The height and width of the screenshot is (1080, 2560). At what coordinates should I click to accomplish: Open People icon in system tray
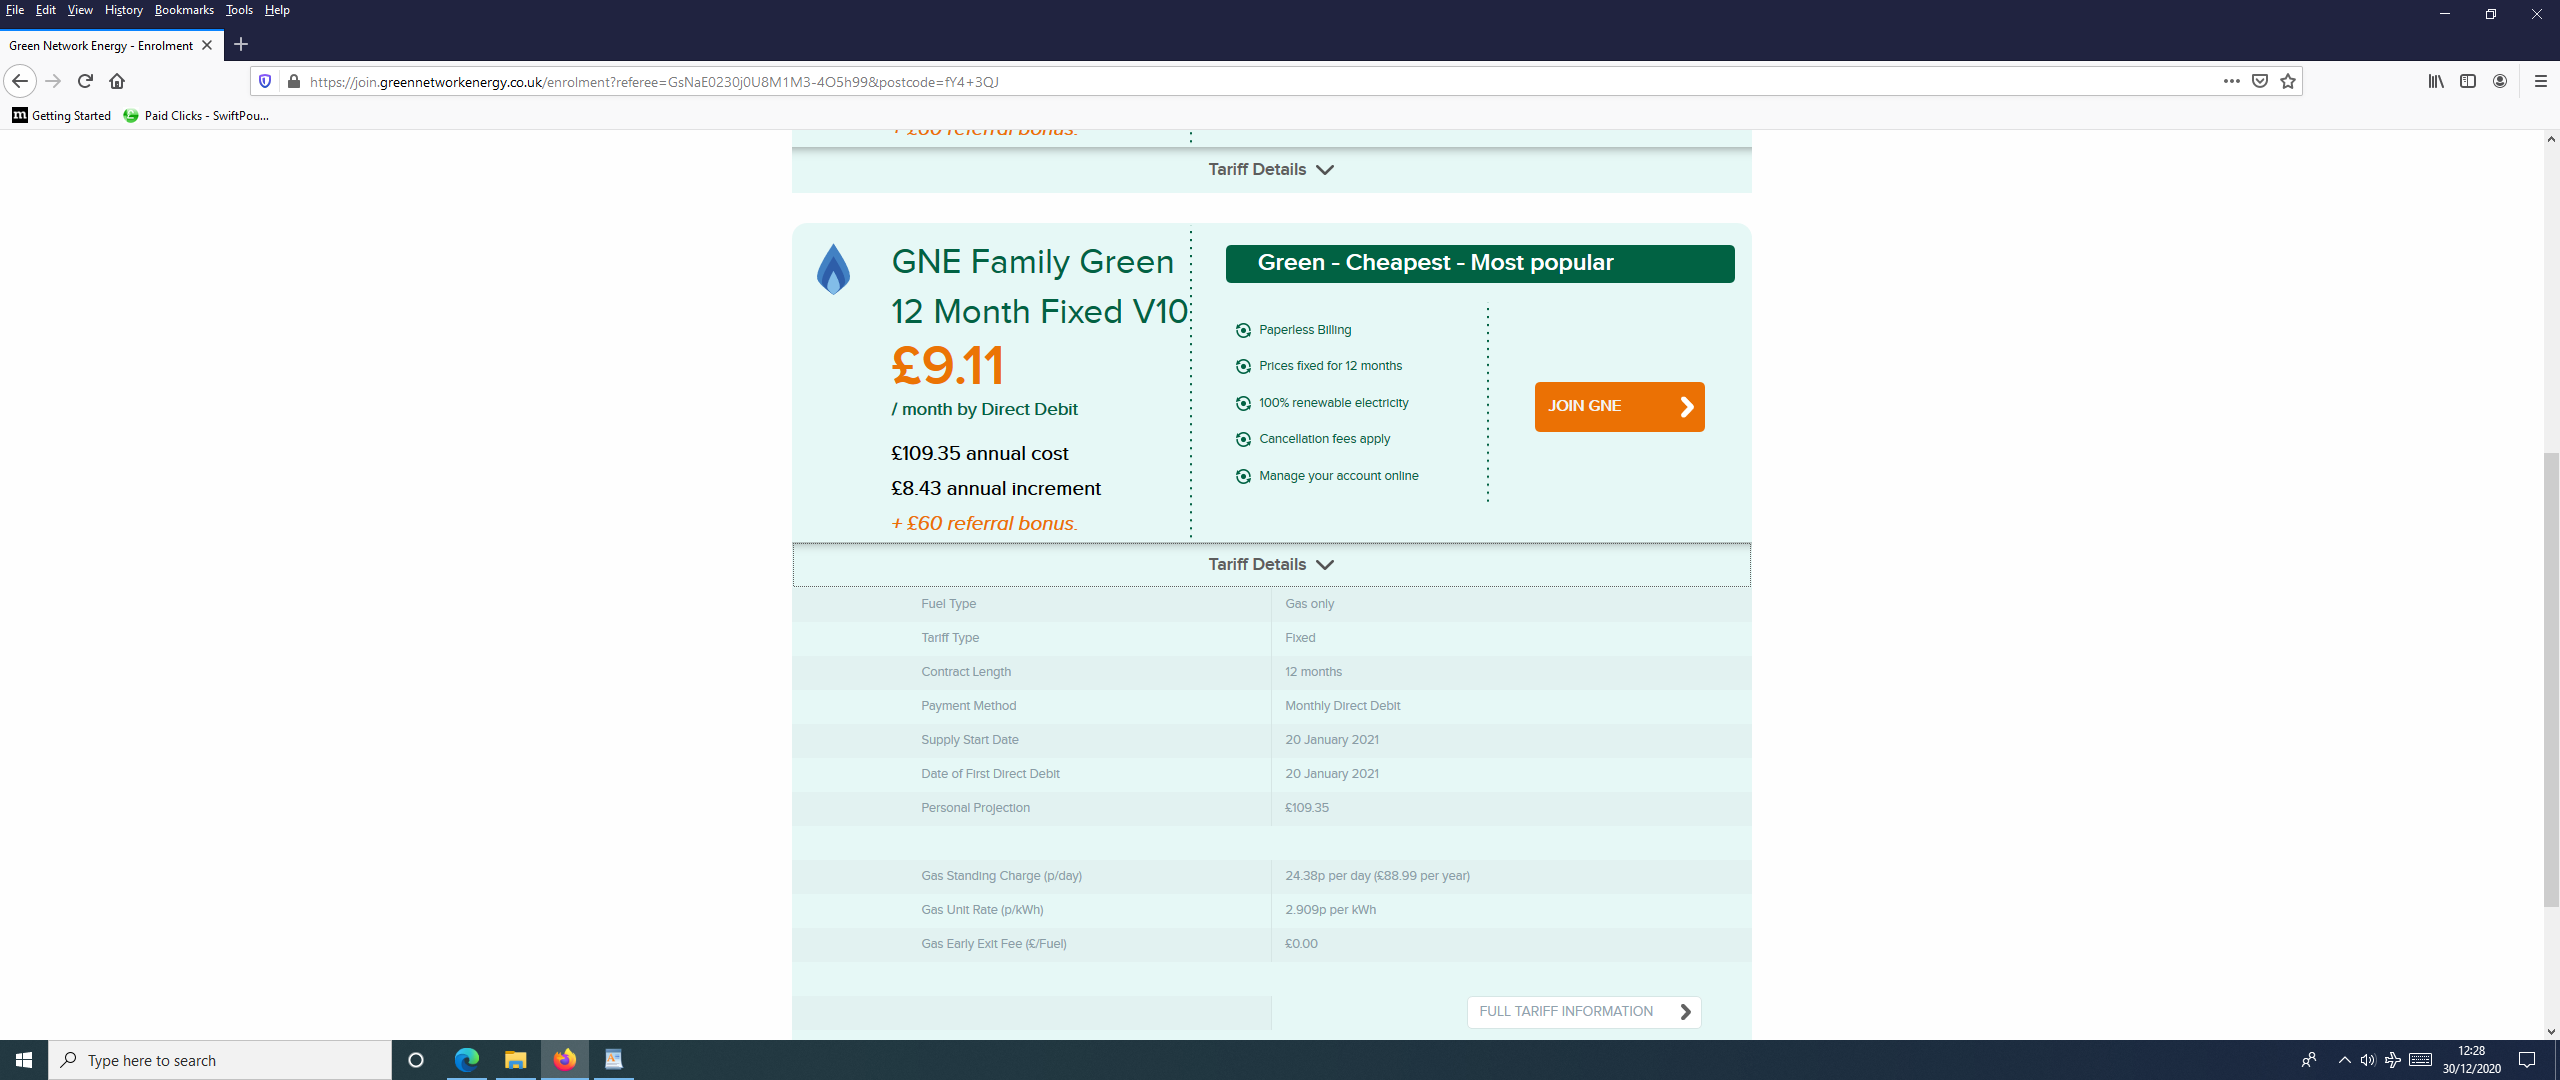coord(2309,1060)
